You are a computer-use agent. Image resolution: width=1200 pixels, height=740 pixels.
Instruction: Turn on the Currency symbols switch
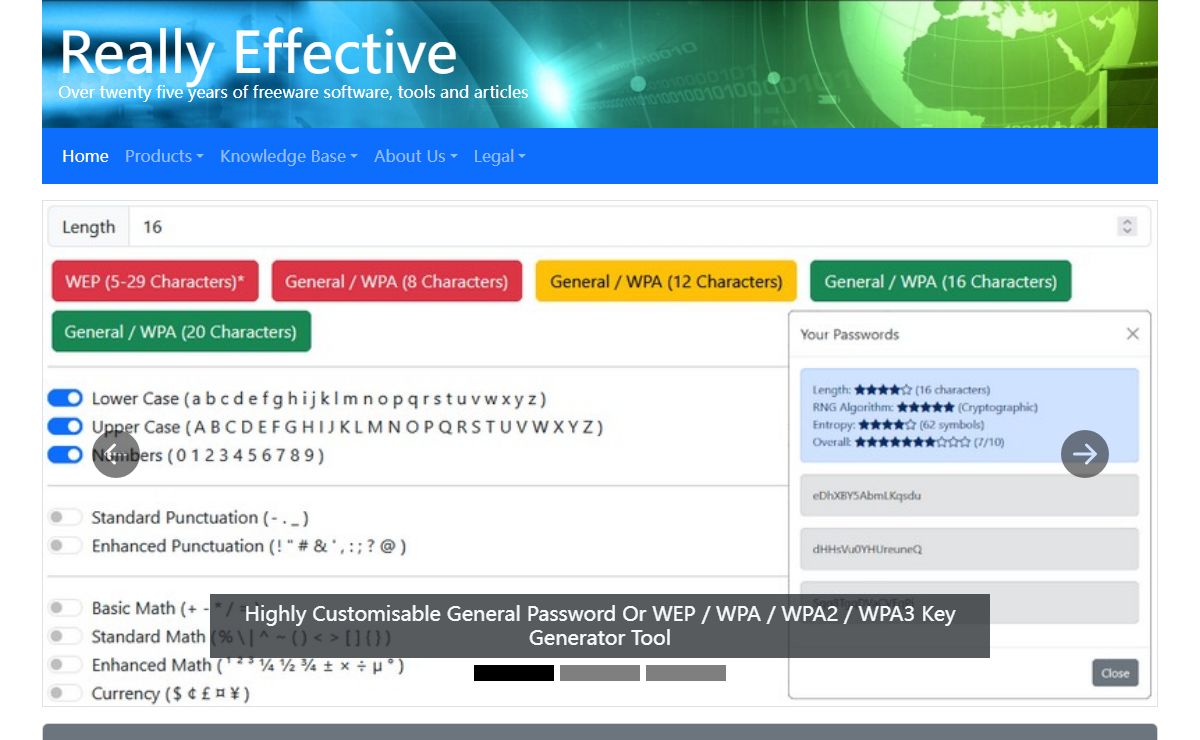click(65, 693)
